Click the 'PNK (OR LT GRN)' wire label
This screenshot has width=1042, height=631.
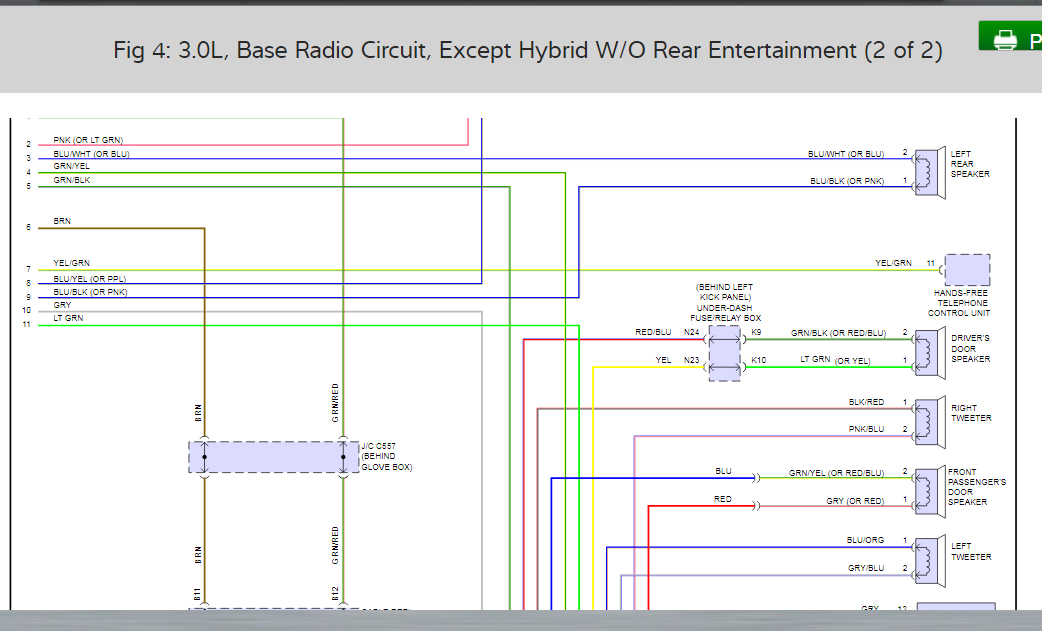(x=88, y=140)
